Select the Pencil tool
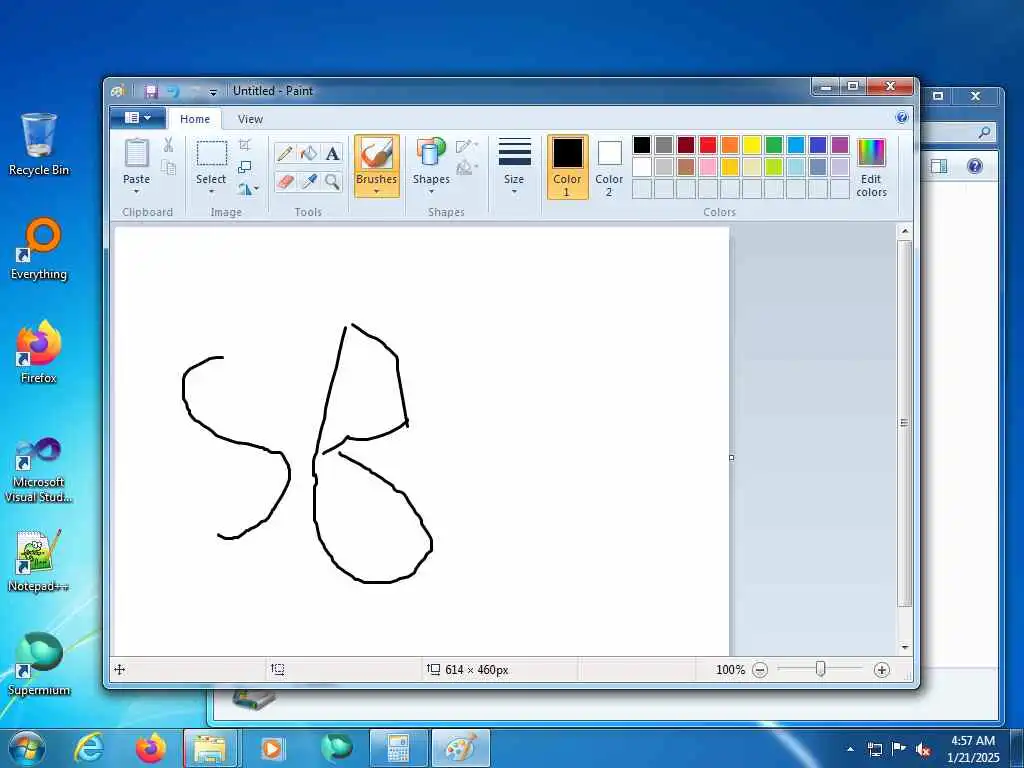 pyautogui.click(x=285, y=154)
